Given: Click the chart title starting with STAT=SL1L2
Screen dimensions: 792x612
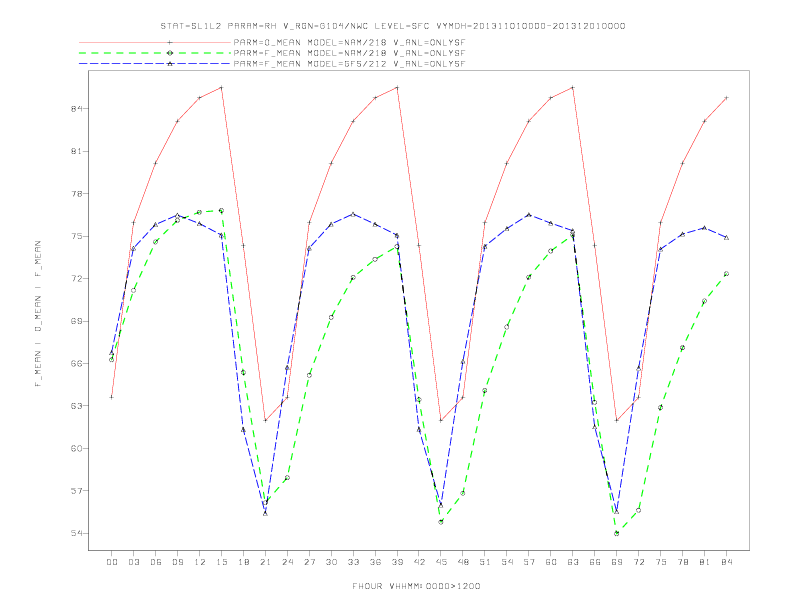Looking at the screenshot, I should coord(392,26).
